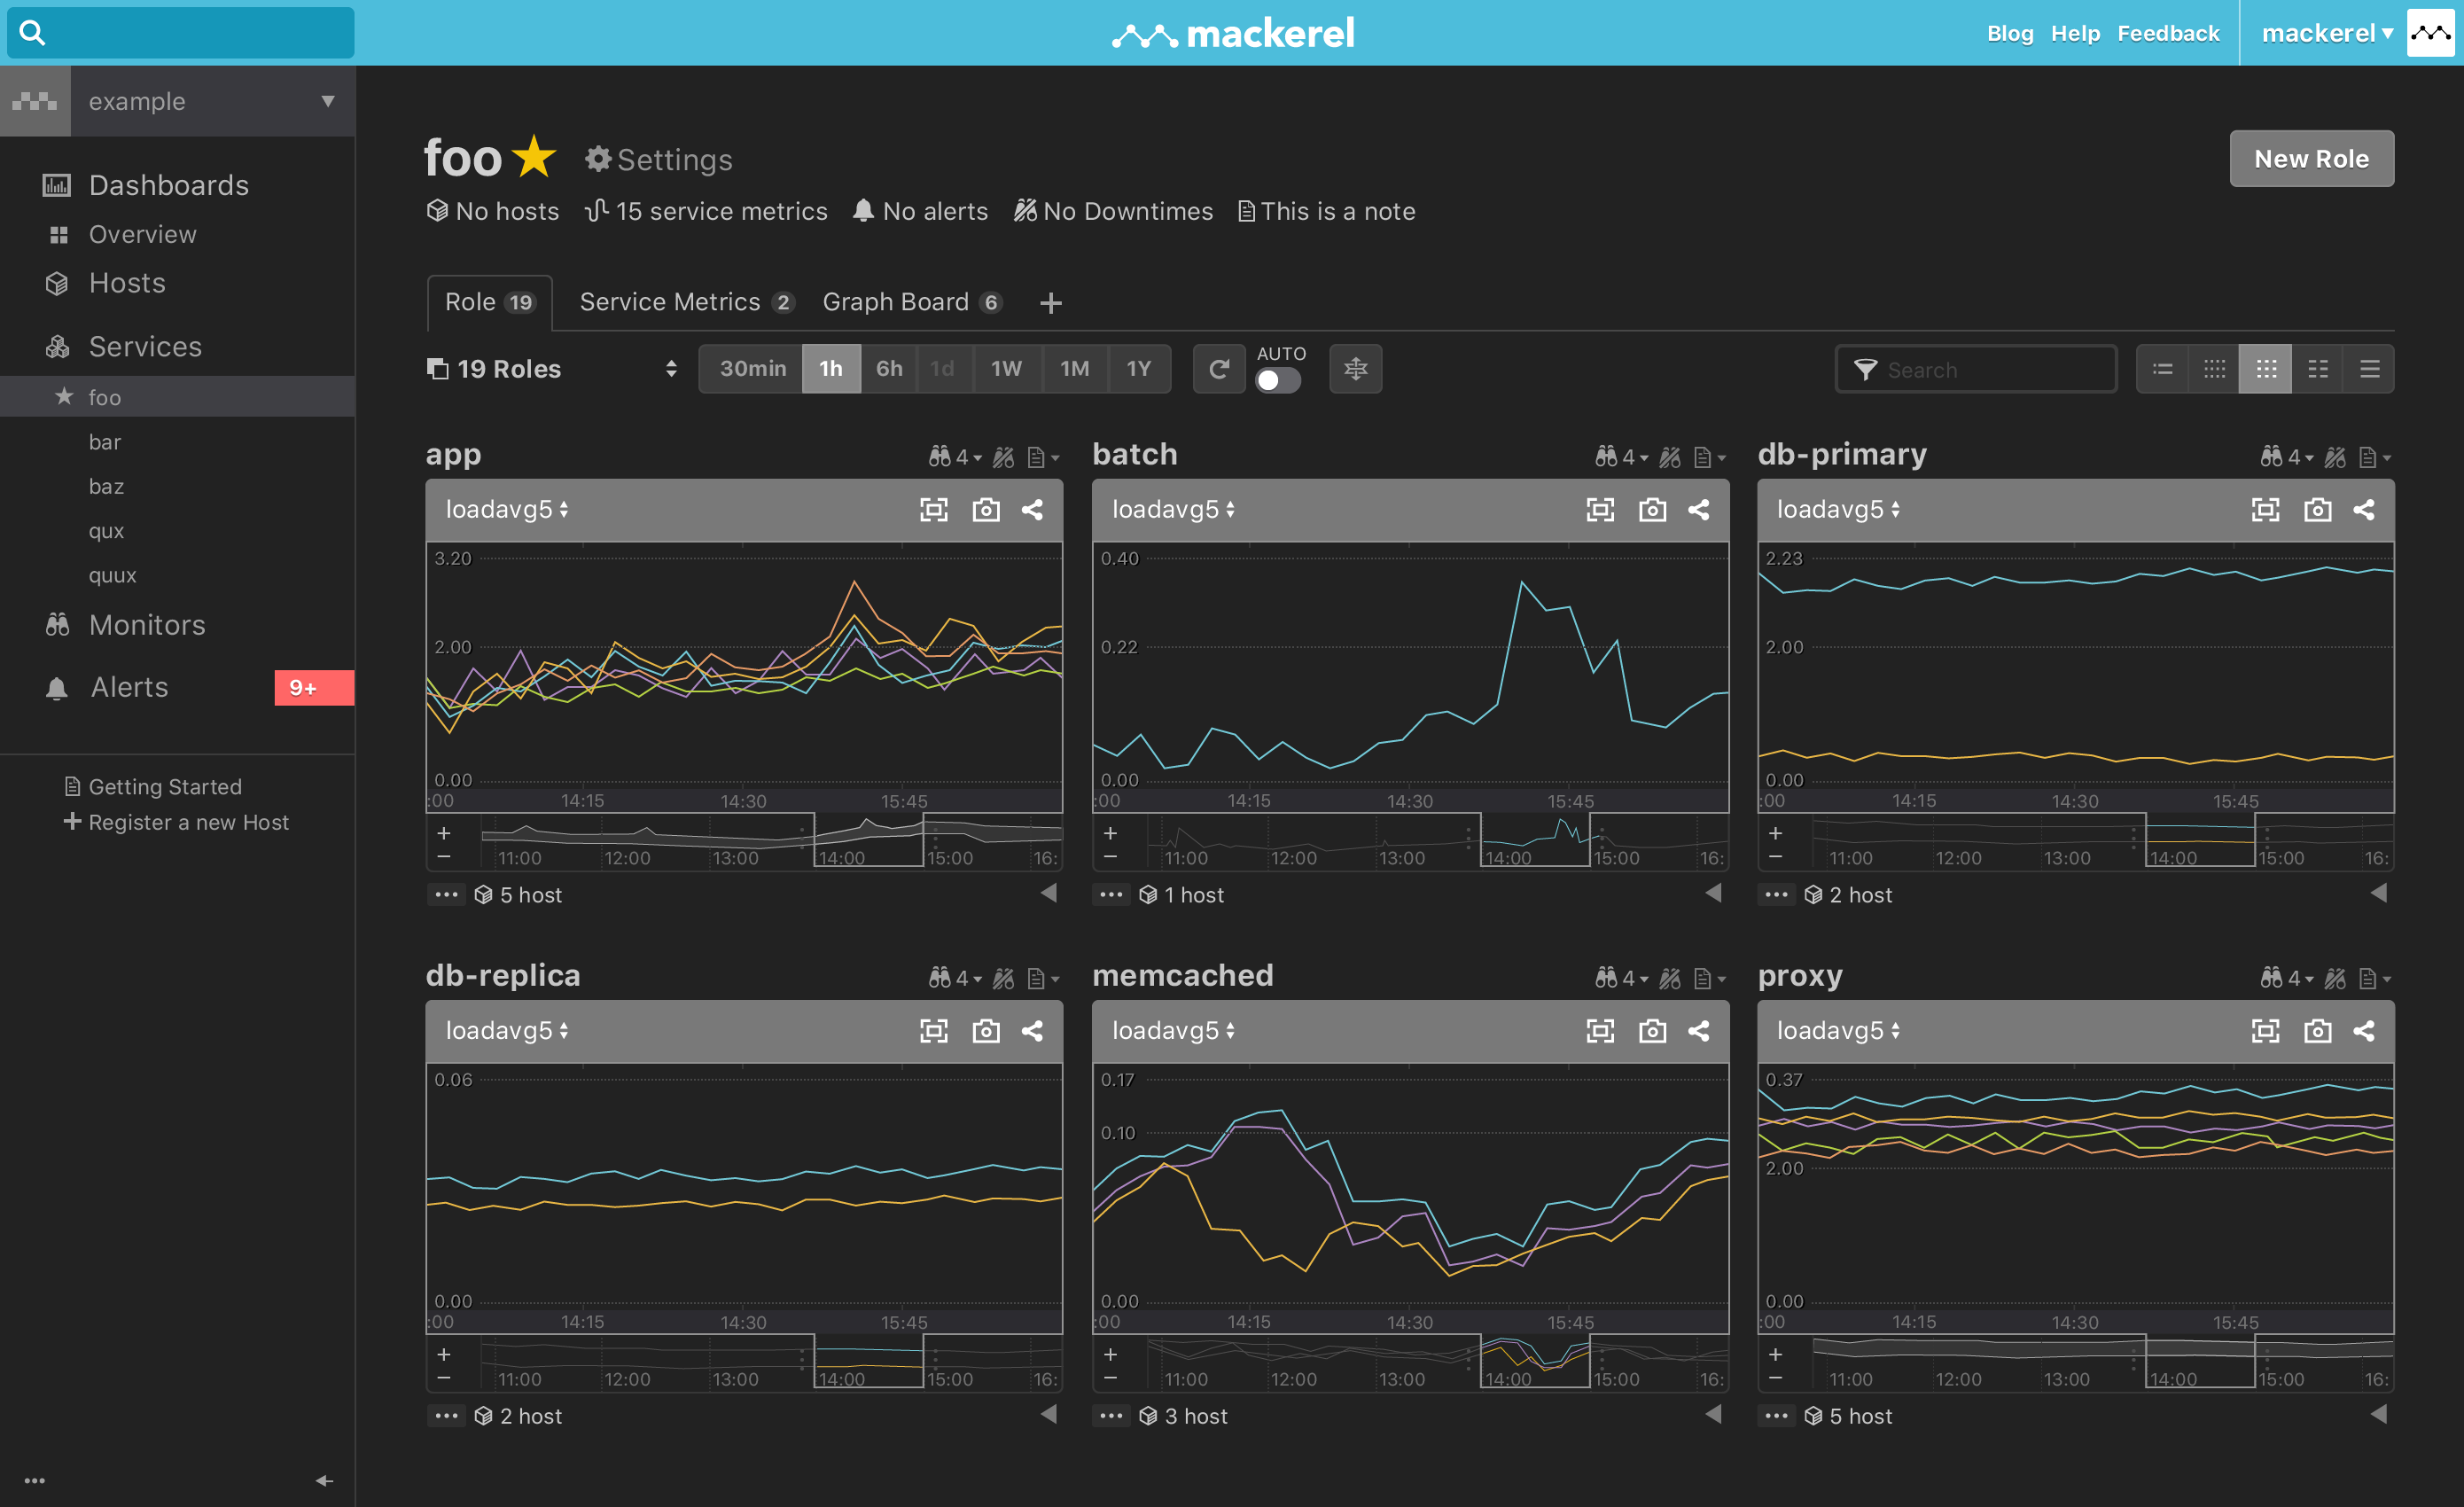Switch to single-column rows layout
The image size is (2464, 1507).
(2369, 369)
